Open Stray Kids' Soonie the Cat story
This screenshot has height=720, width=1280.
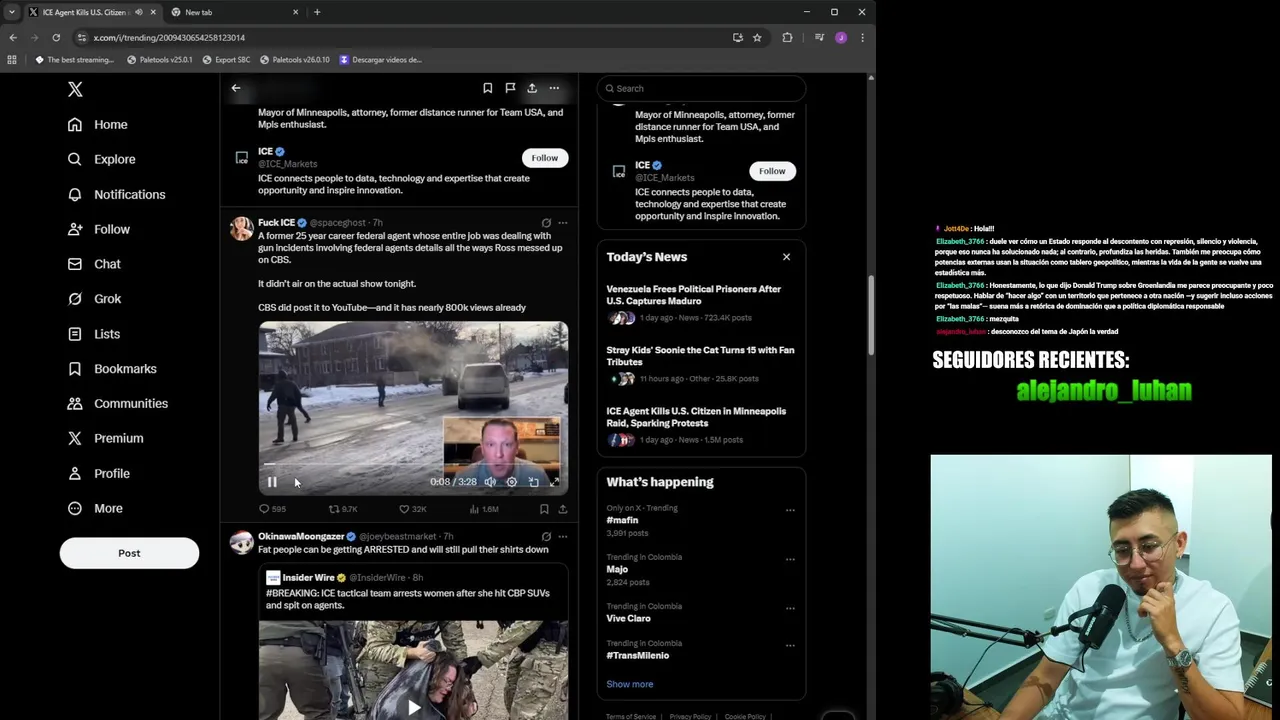(x=701, y=364)
